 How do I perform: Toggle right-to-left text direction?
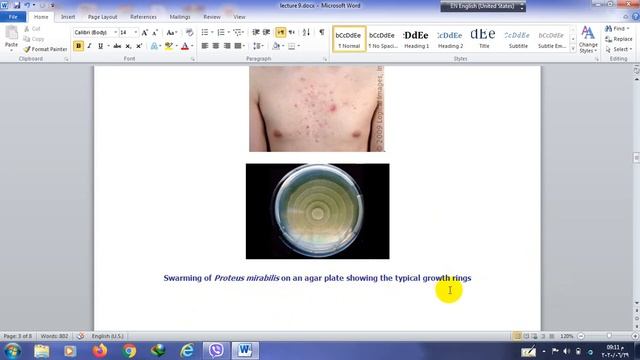pos(291,32)
